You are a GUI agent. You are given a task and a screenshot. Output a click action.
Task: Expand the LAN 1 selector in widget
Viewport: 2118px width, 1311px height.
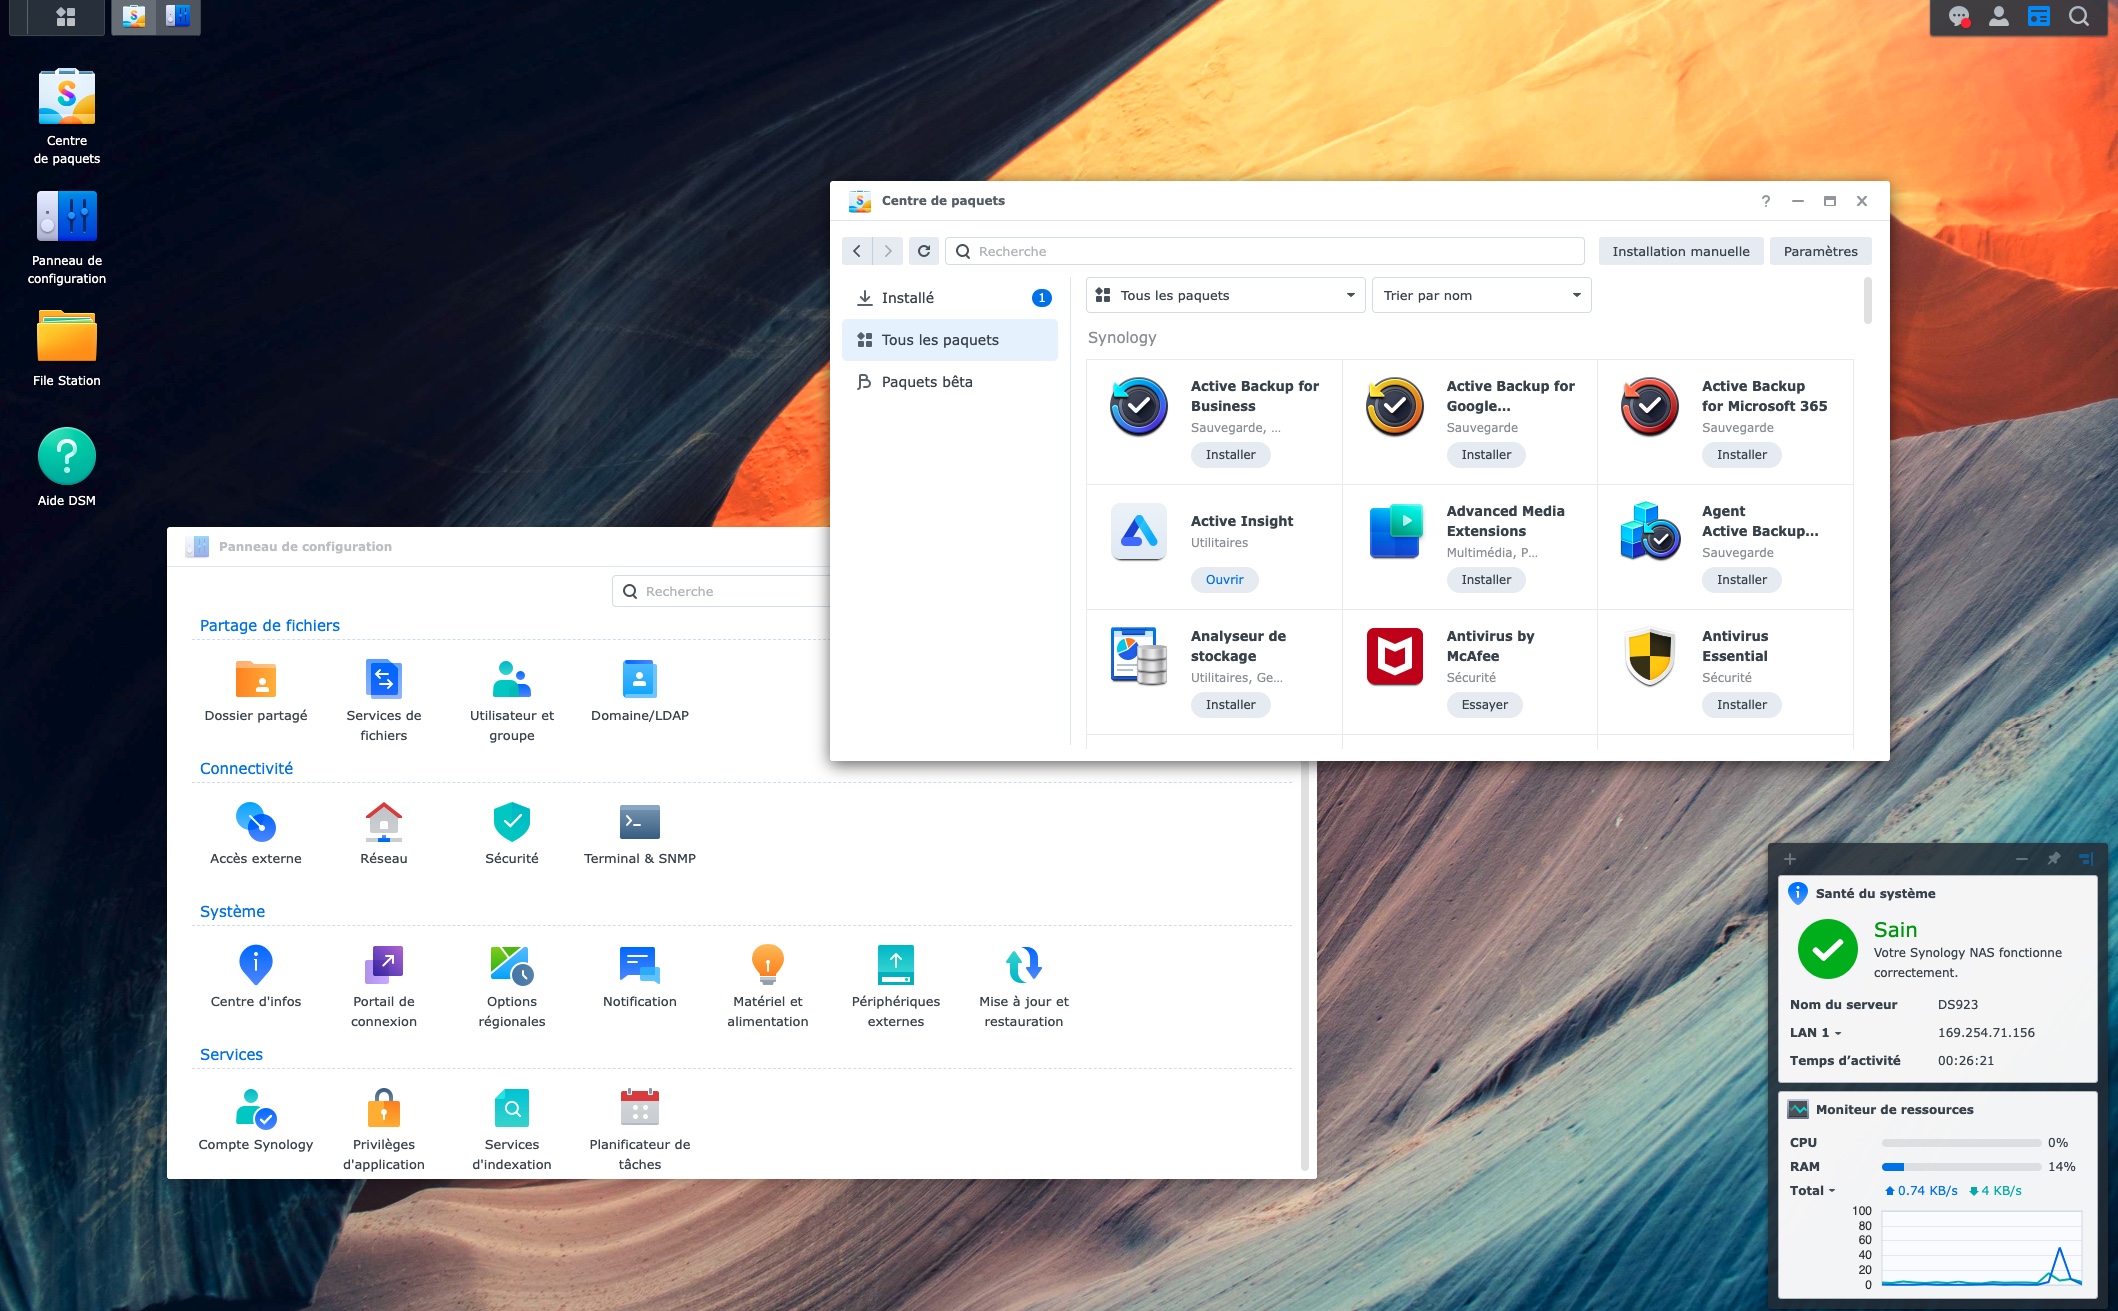point(1816,1032)
